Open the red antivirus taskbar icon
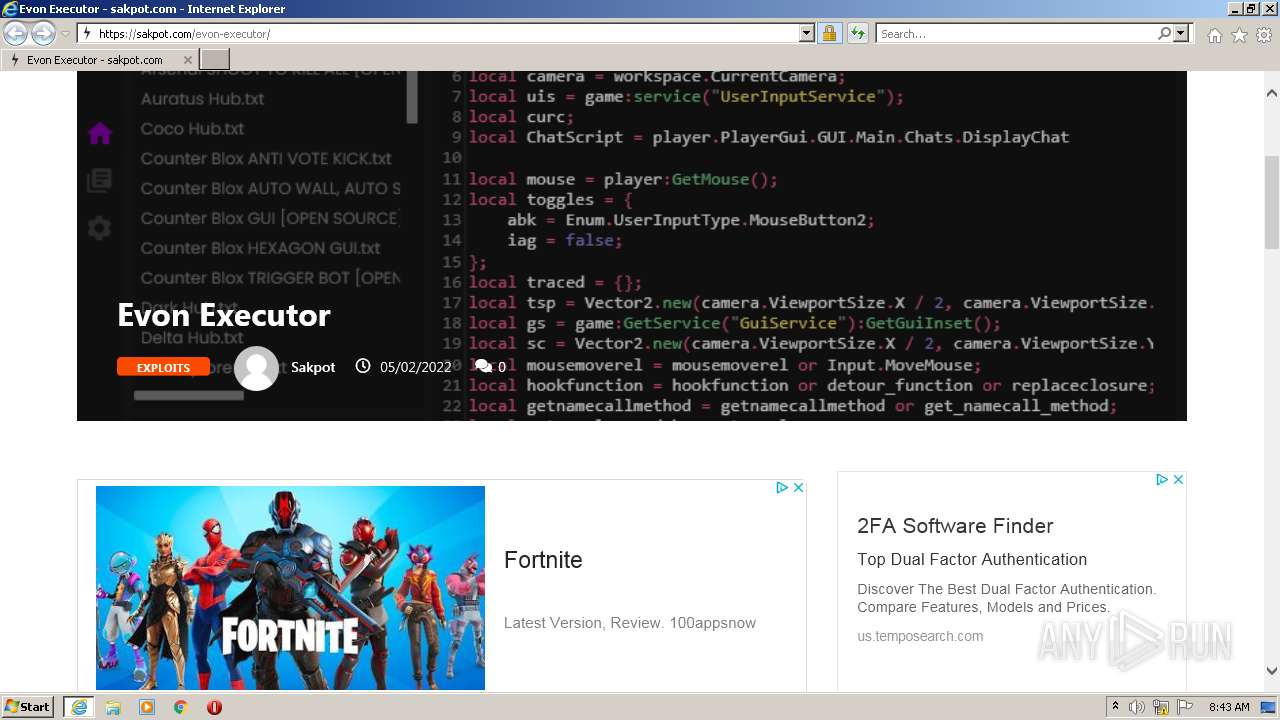 [x=214, y=707]
